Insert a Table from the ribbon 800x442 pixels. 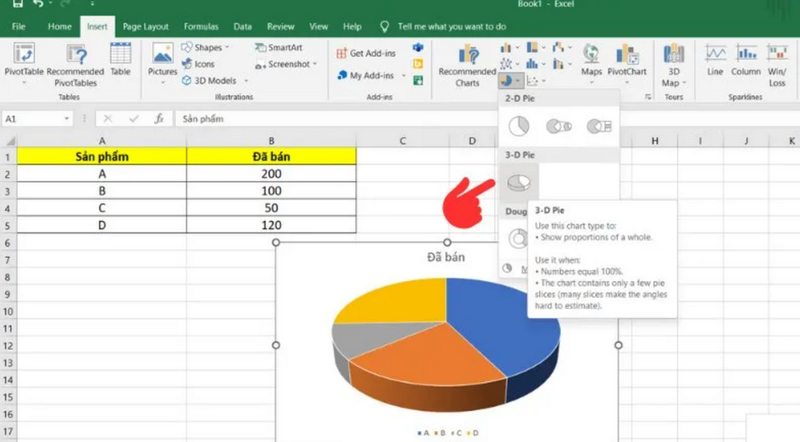(120, 60)
